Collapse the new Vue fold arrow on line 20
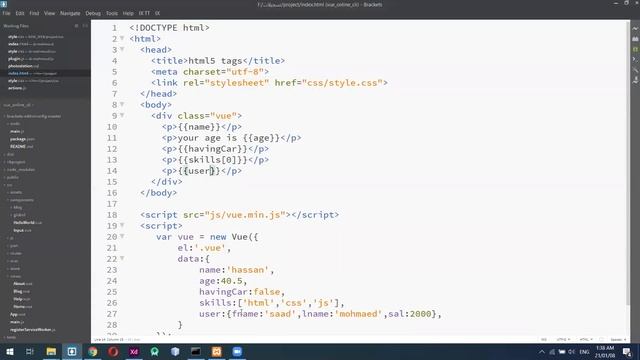The width and height of the screenshot is (640, 360). (x=122, y=236)
